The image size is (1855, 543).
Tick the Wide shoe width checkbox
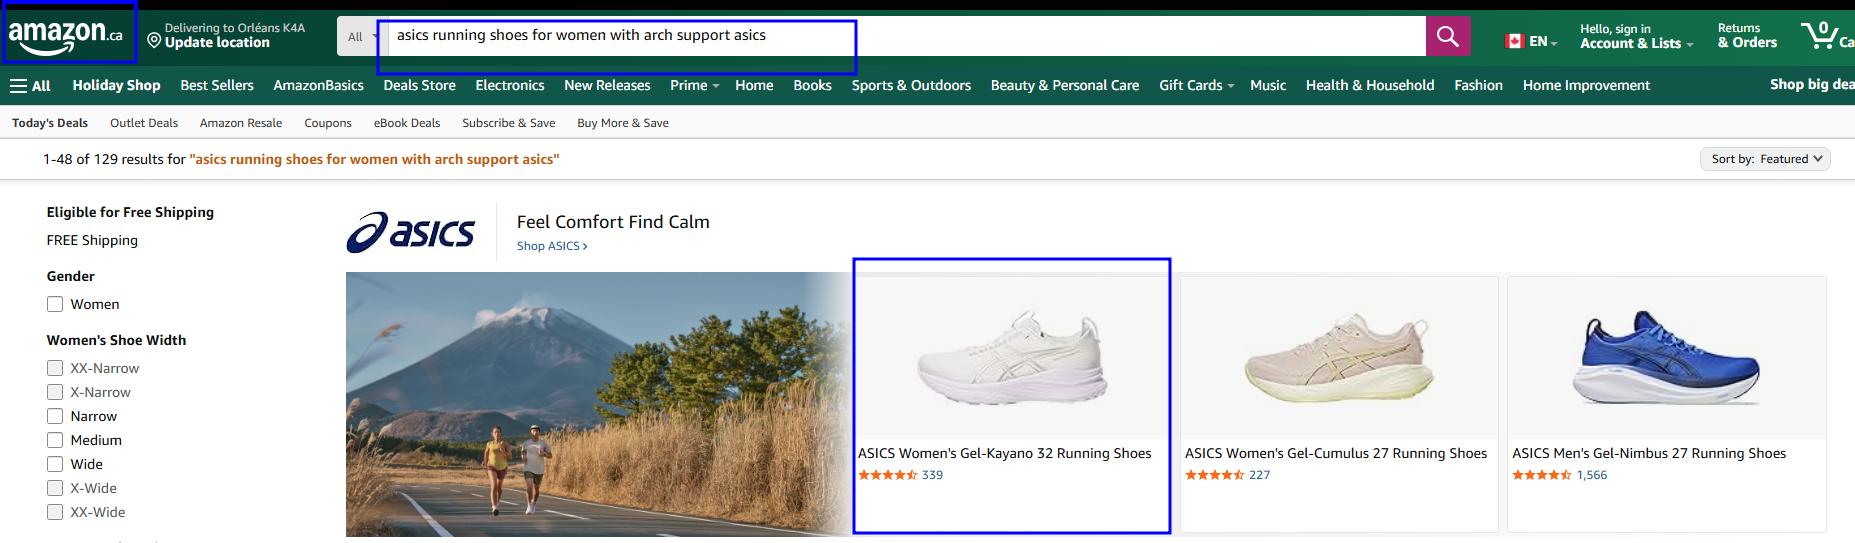(55, 464)
